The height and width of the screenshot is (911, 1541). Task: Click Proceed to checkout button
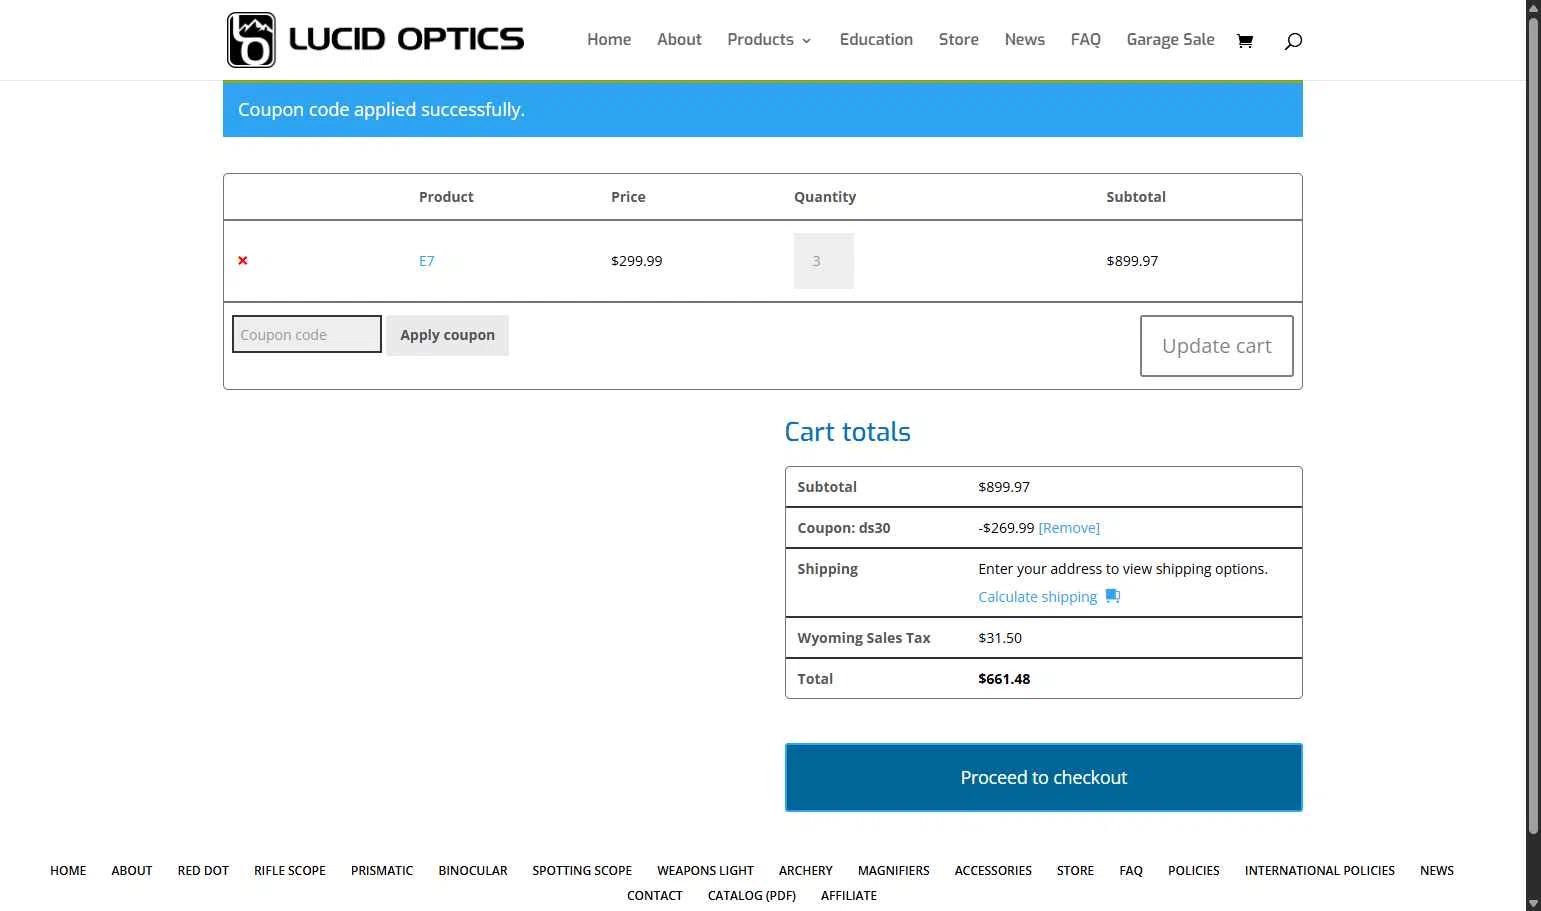pyautogui.click(x=1044, y=777)
